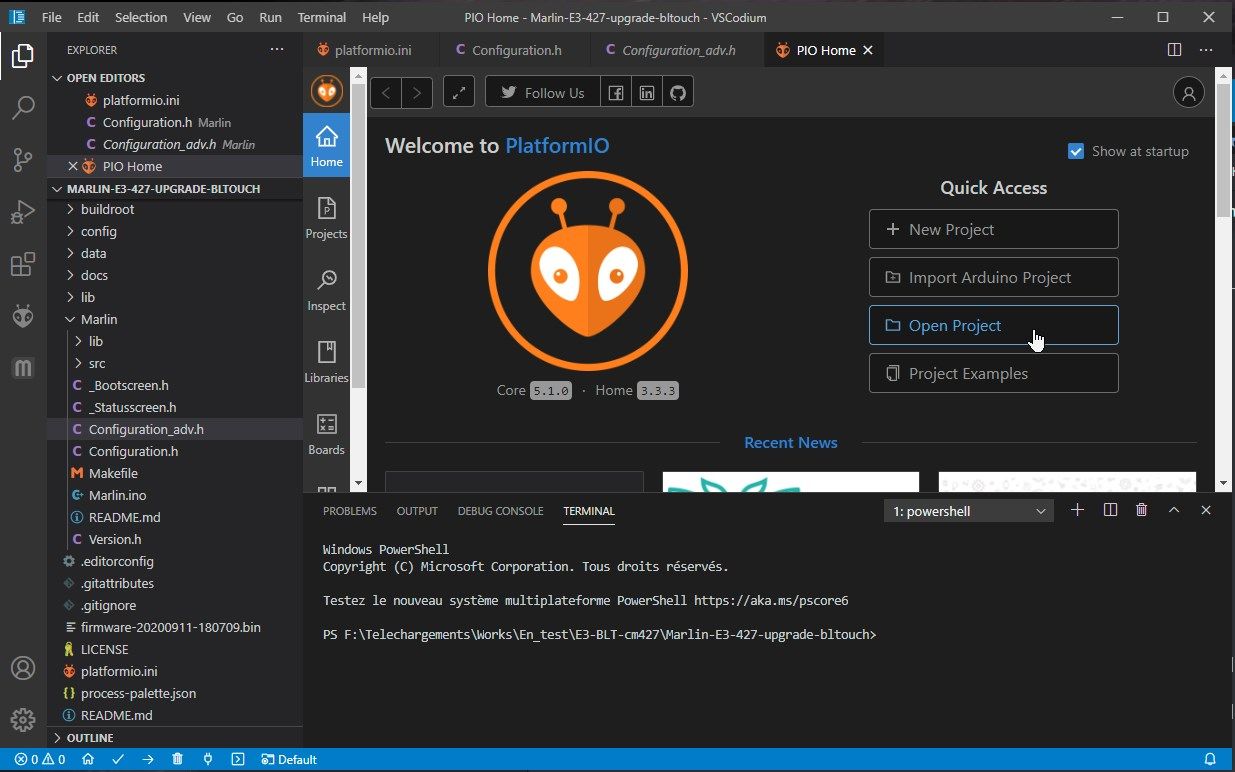The height and width of the screenshot is (772, 1235).
Task: Open the Terminal menu
Action: (x=322, y=17)
